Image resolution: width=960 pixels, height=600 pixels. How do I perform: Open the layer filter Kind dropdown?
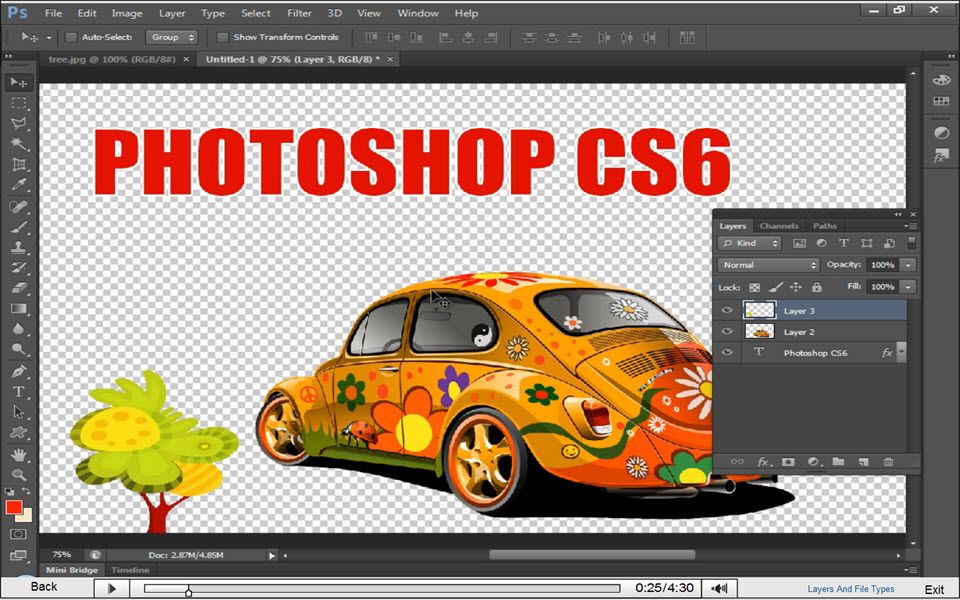tap(749, 243)
